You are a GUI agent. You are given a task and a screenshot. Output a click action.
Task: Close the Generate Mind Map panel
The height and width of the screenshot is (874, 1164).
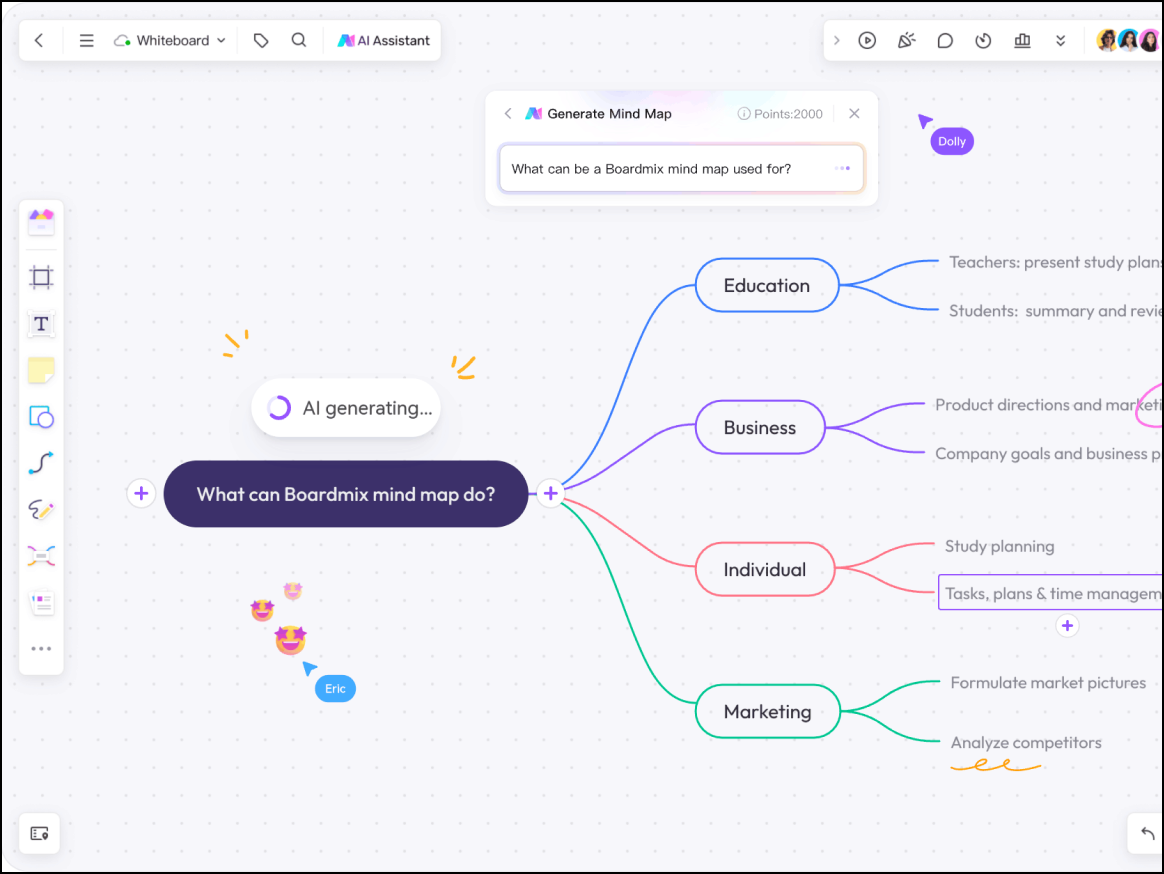click(854, 114)
